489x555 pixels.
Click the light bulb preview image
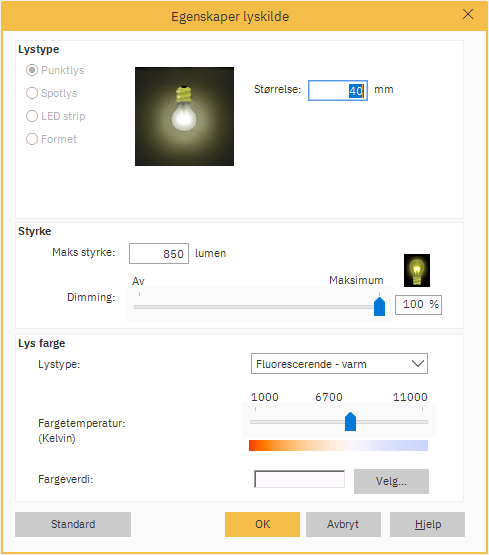184,116
